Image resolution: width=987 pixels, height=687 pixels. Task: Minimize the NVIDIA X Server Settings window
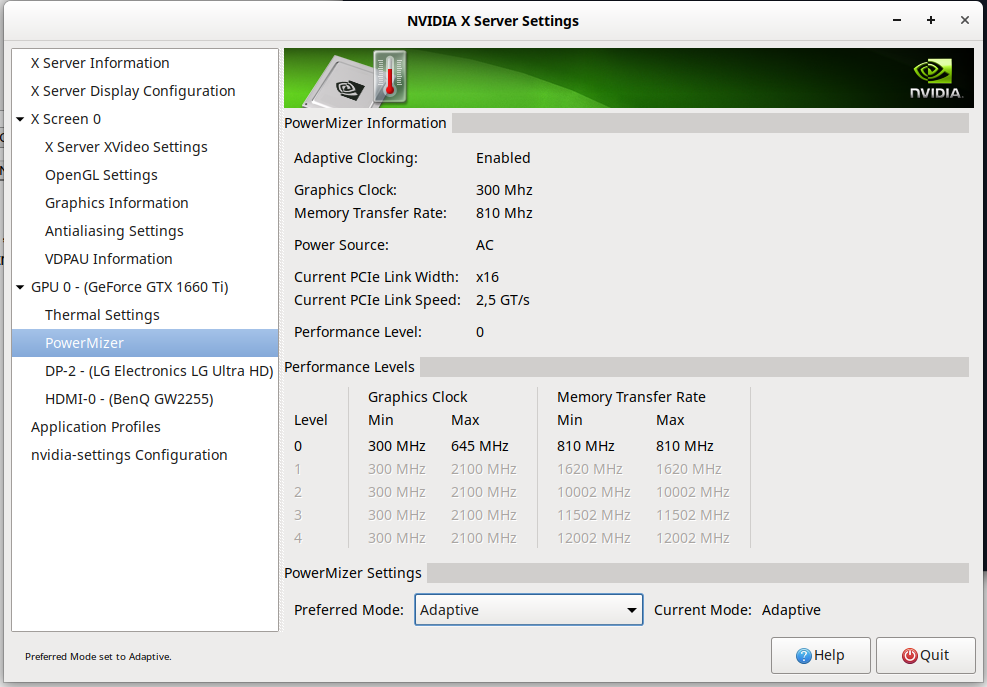(x=897, y=21)
